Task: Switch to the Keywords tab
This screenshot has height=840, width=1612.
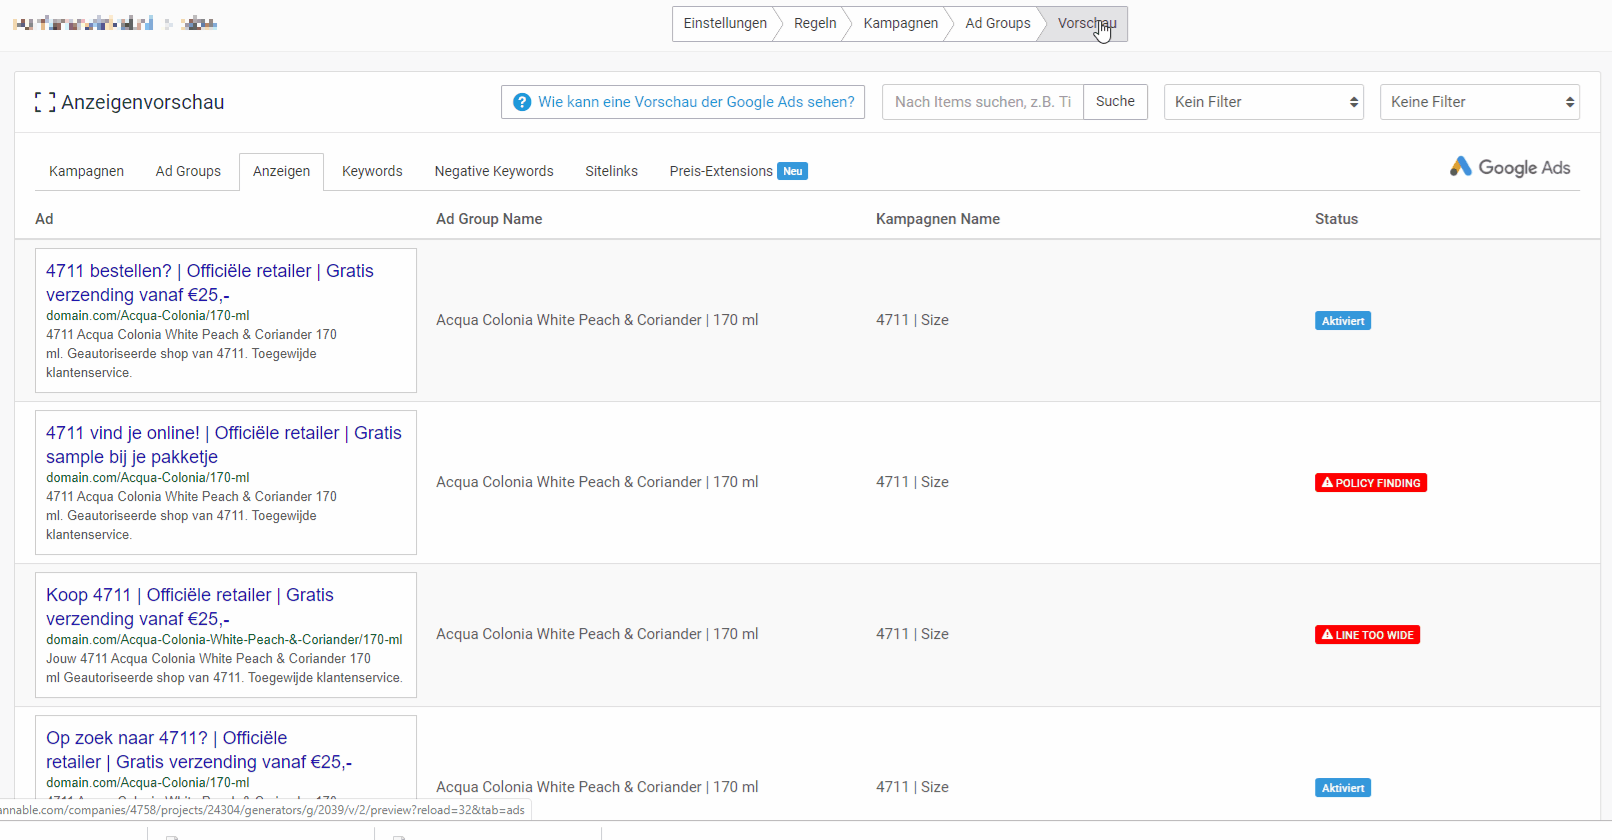Action: tap(372, 171)
